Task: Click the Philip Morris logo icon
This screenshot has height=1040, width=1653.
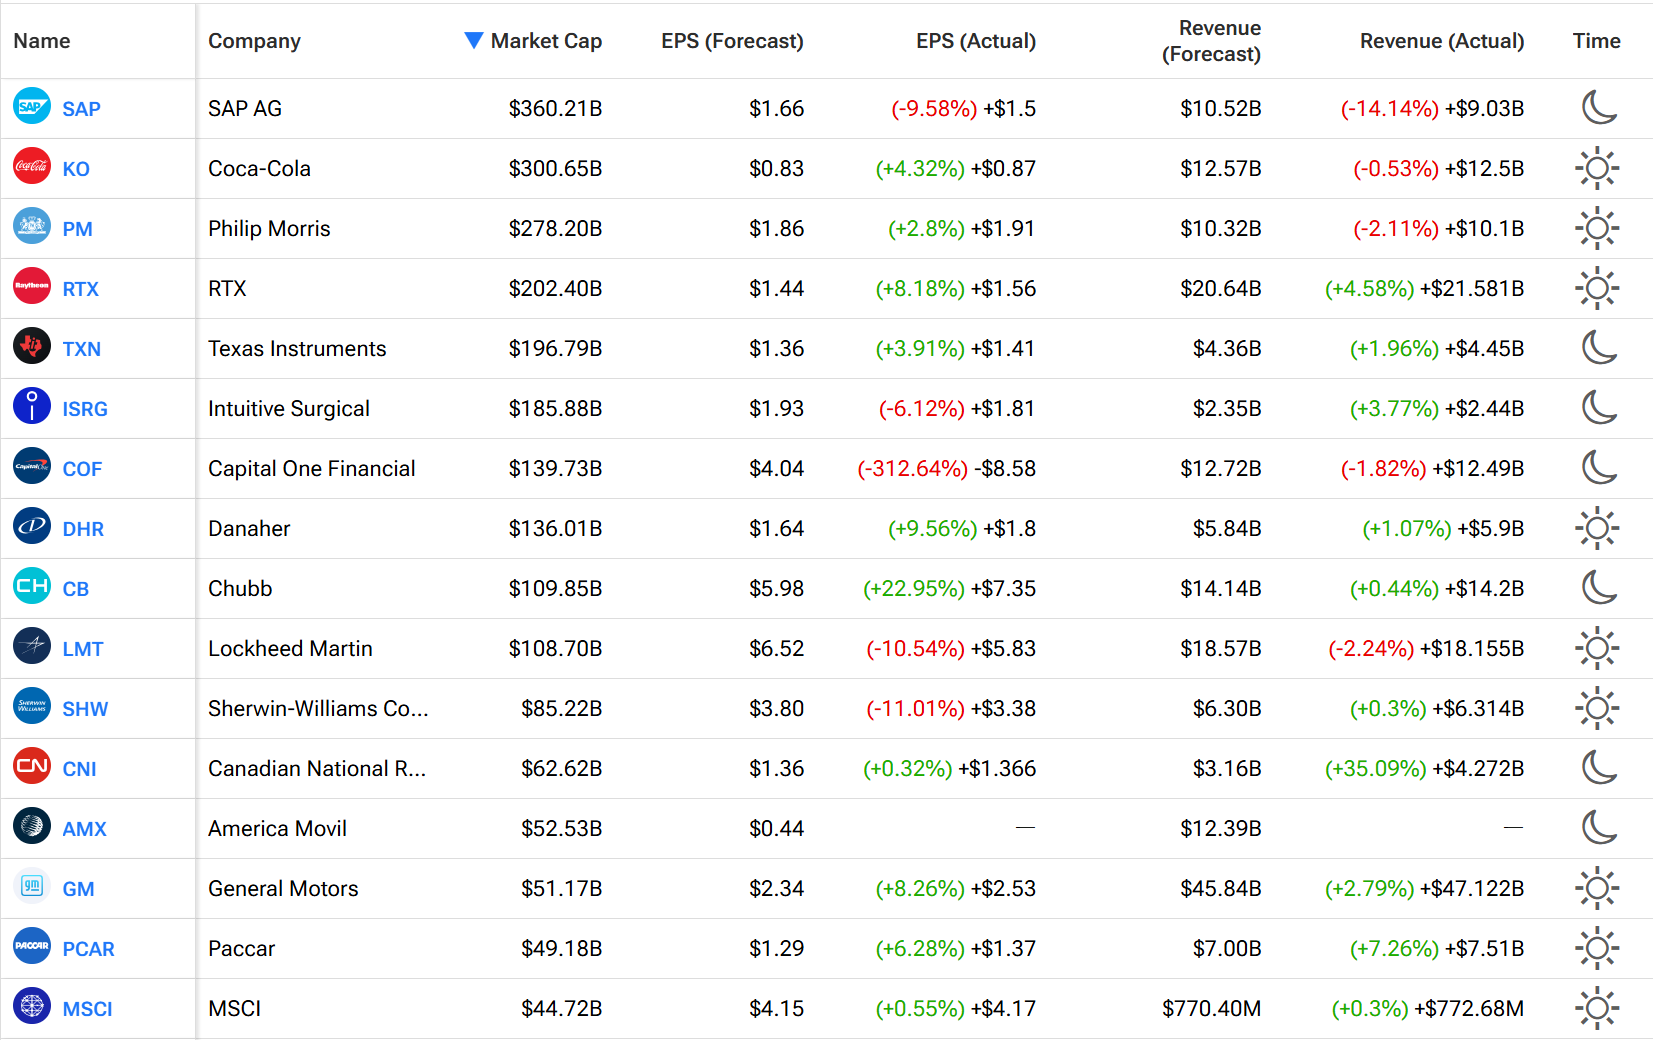Action: [x=32, y=226]
